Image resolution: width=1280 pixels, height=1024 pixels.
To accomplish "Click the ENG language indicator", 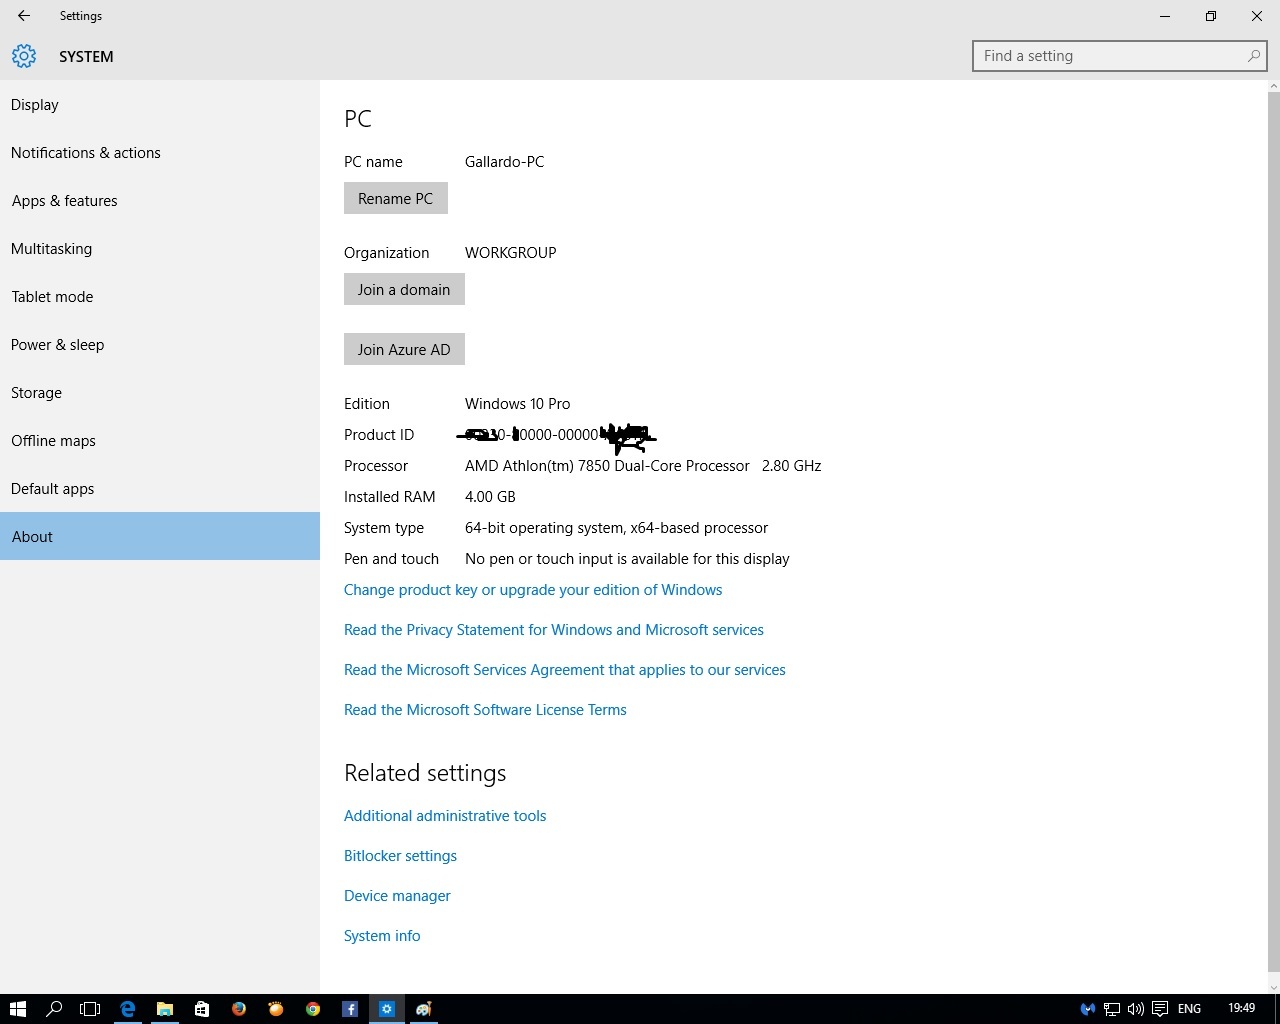I will tap(1189, 1009).
